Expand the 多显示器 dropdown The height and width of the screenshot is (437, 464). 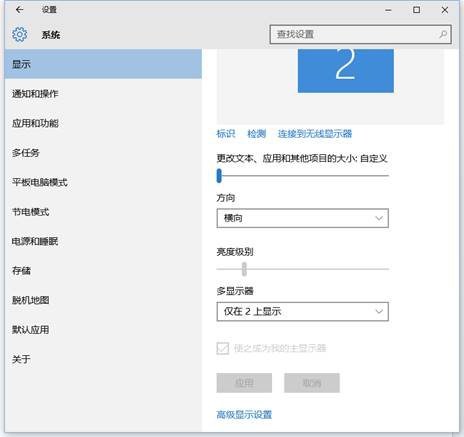pos(302,312)
